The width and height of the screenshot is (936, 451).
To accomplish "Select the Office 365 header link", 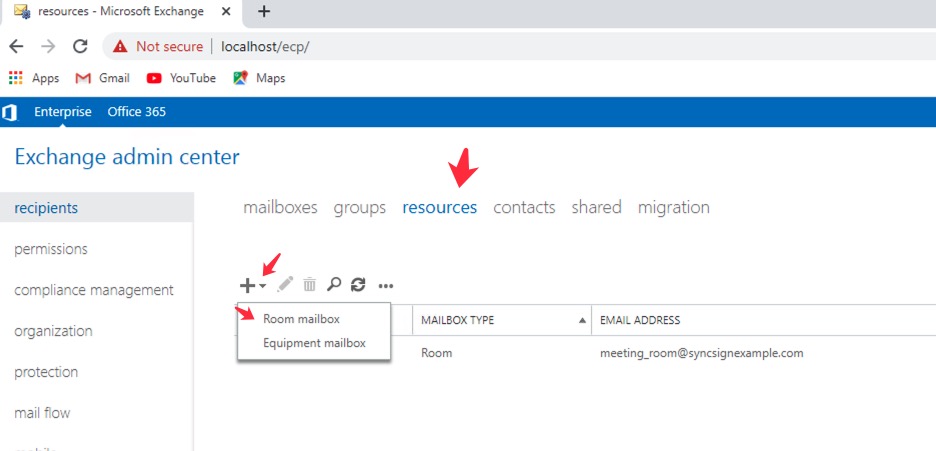I will coord(137,112).
